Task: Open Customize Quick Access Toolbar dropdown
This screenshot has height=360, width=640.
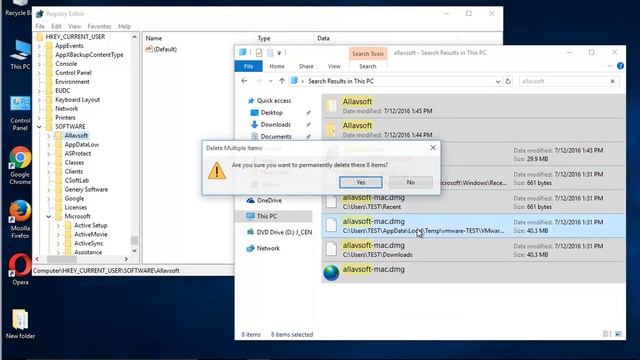Action: pos(279,53)
